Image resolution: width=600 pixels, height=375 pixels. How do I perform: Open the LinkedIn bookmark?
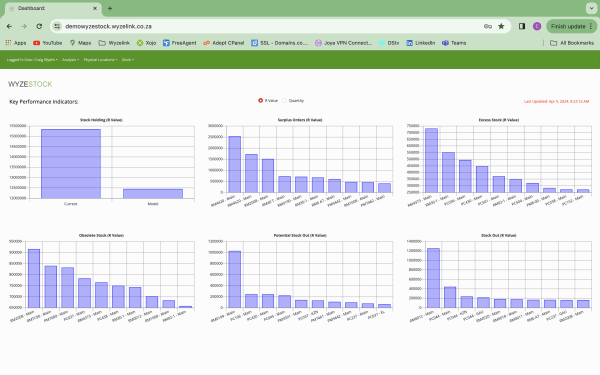[x=421, y=43]
